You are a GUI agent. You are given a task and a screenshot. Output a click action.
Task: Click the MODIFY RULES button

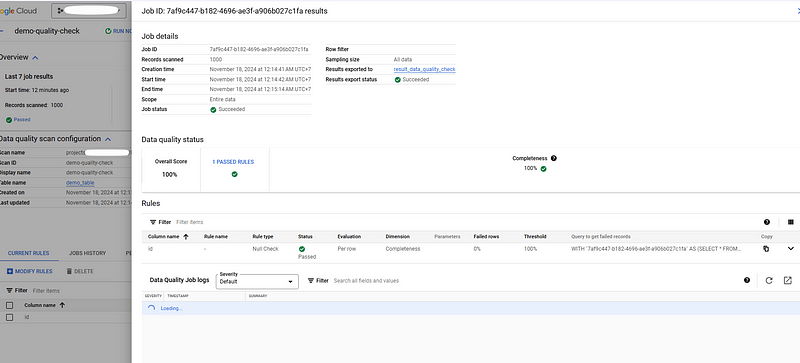click(x=30, y=271)
